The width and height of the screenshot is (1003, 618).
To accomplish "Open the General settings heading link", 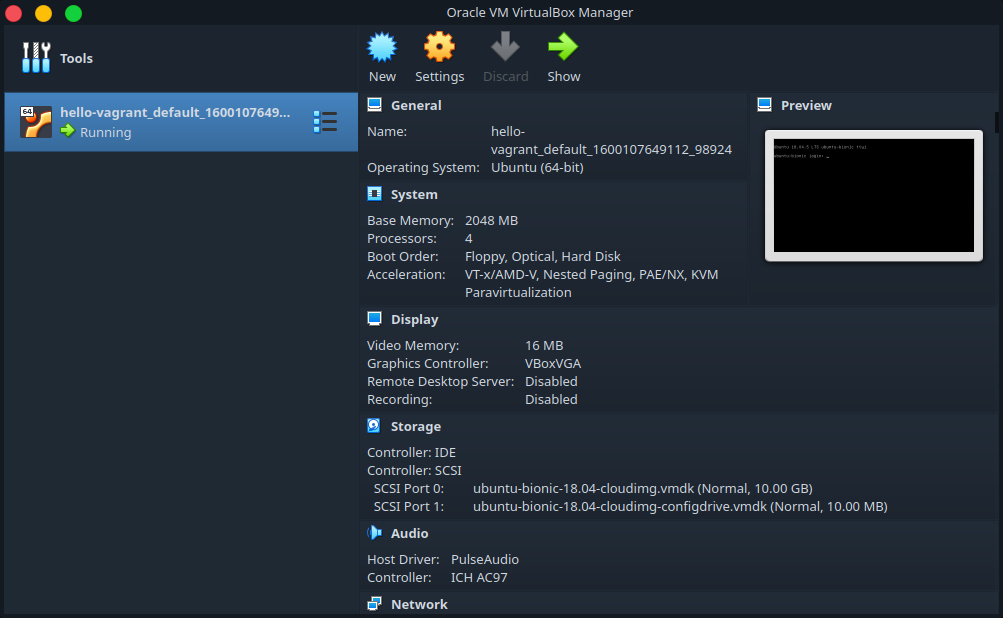I will pos(416,106).
